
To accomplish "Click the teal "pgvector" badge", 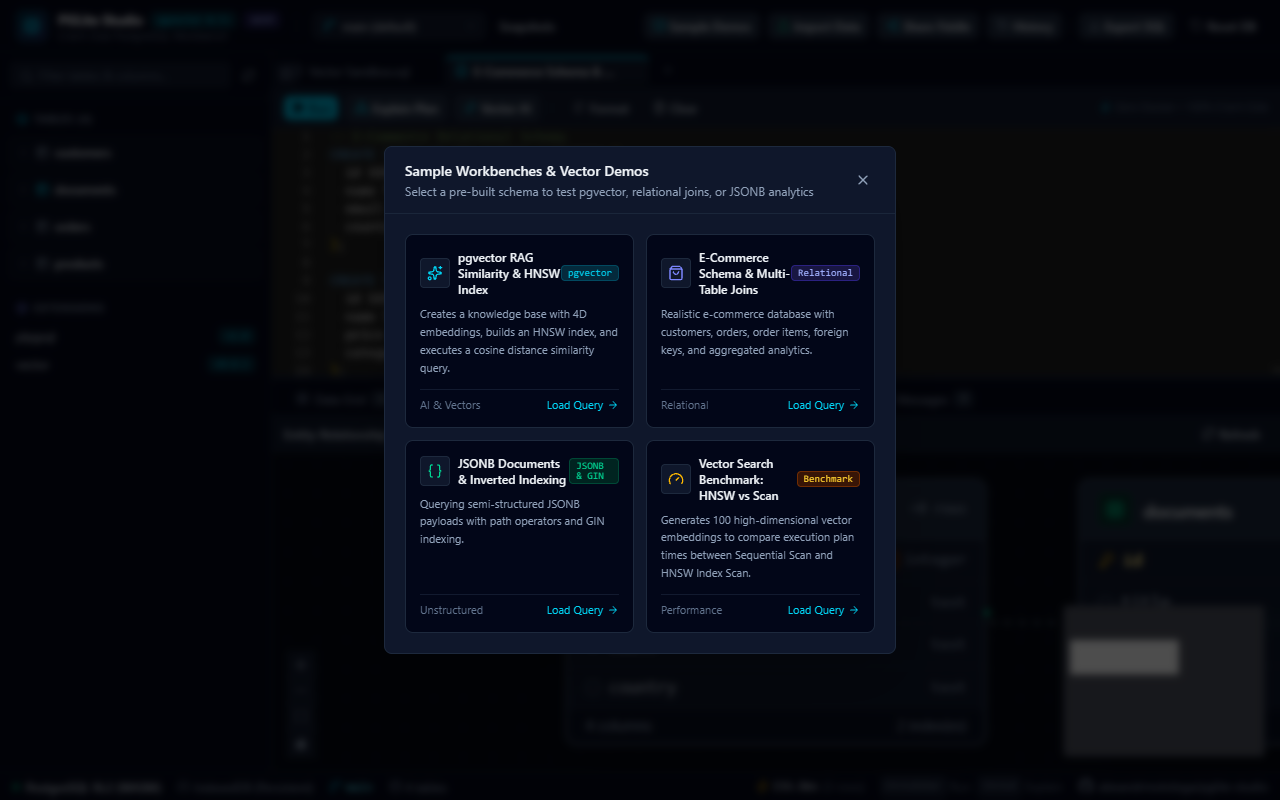I will pyautogui.click(x=590, y=273).
